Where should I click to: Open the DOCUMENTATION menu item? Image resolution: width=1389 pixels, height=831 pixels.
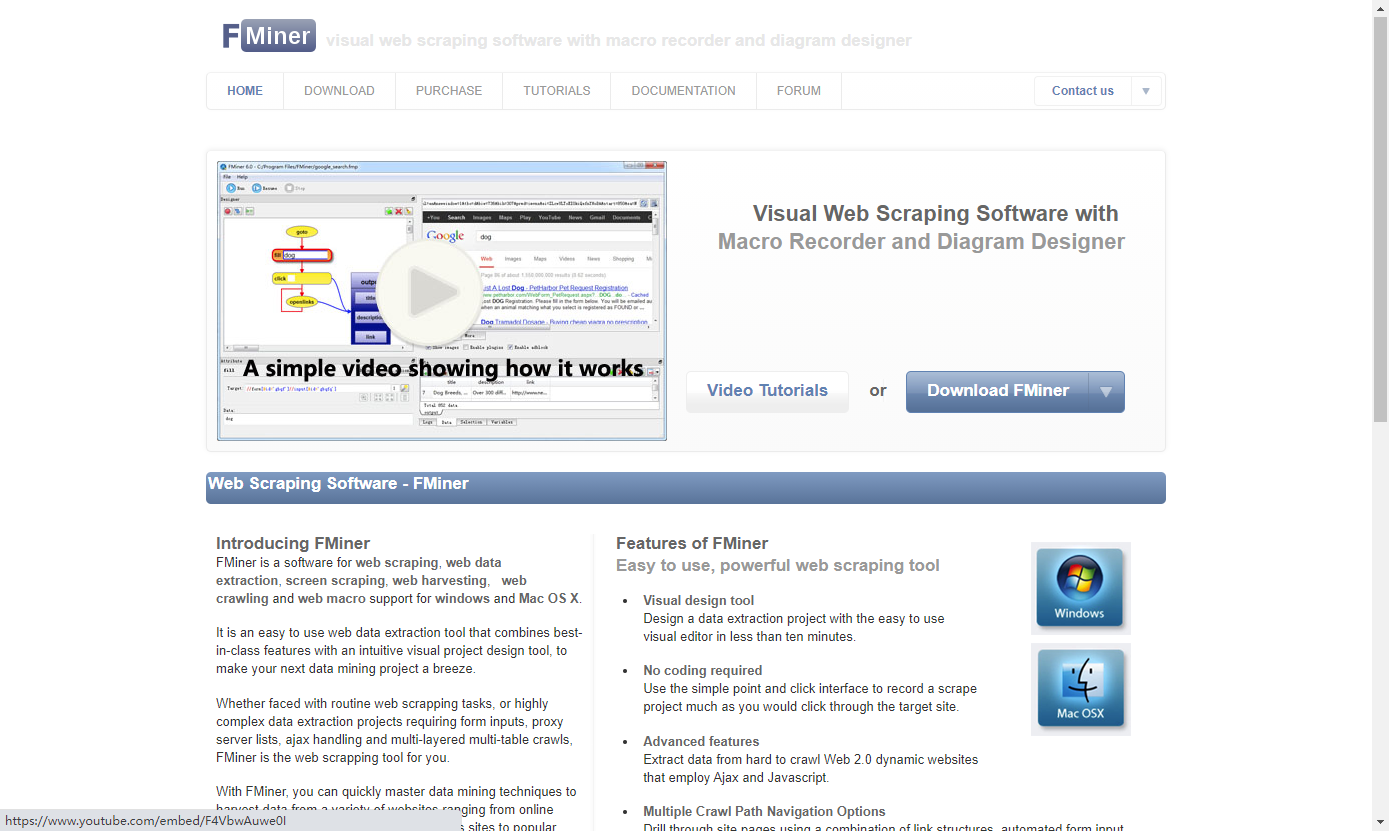pos(684,91)
